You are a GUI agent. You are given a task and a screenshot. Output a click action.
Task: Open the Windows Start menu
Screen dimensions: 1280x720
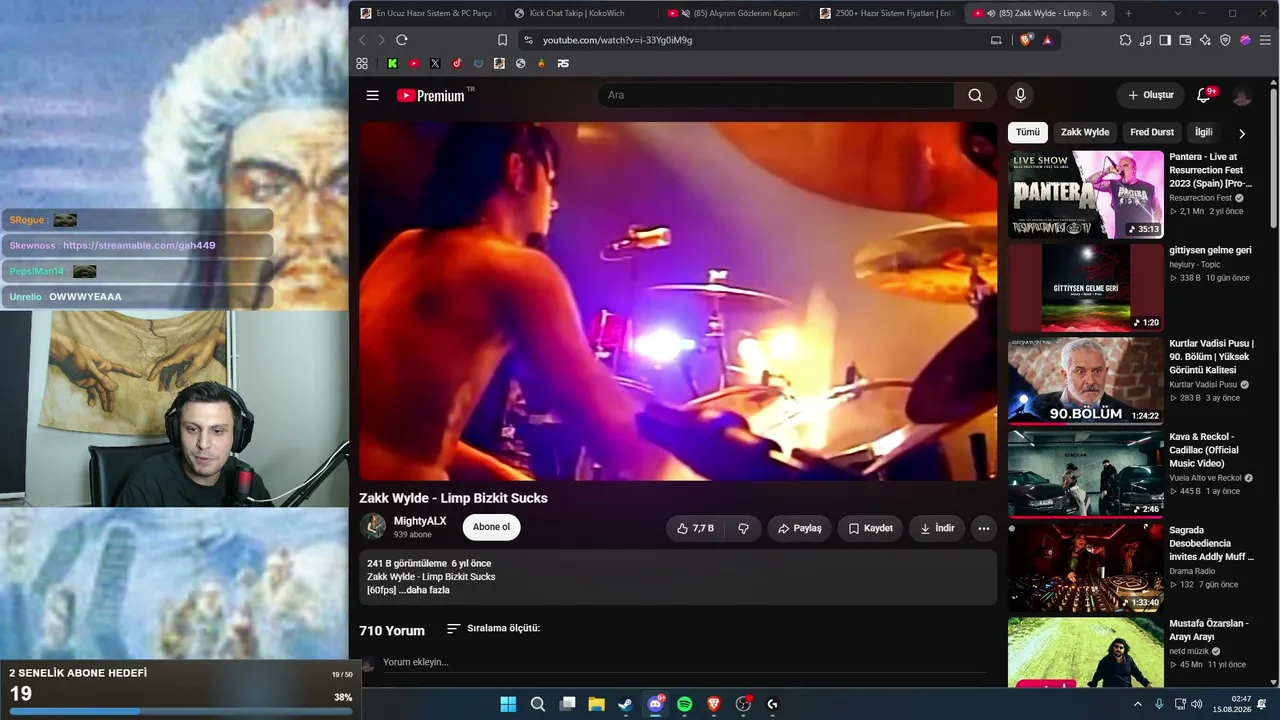[x=508, y=704]
